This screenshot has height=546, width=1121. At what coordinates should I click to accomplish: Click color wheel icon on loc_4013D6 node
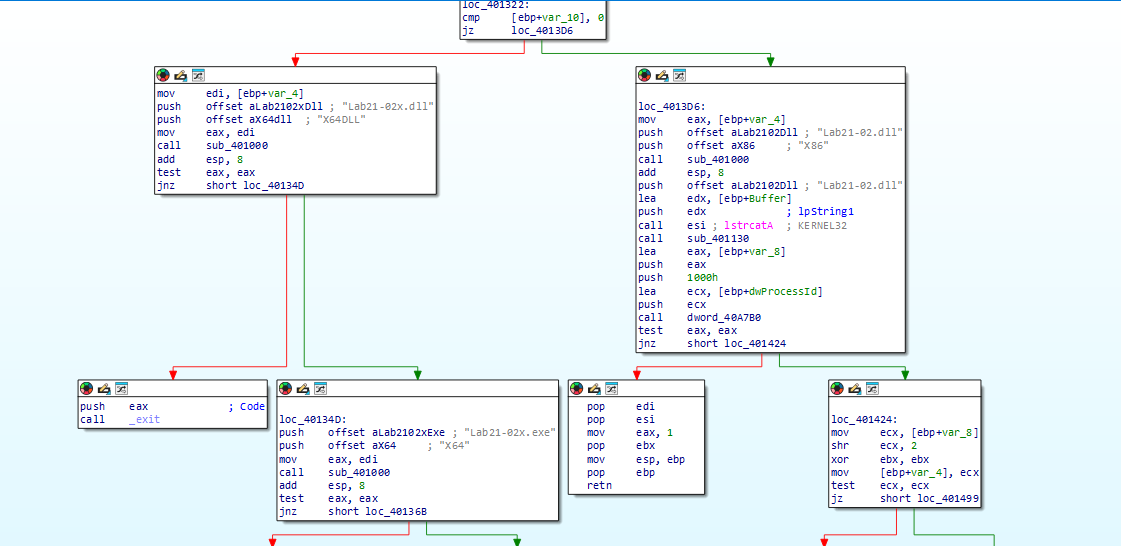[644, 75]
